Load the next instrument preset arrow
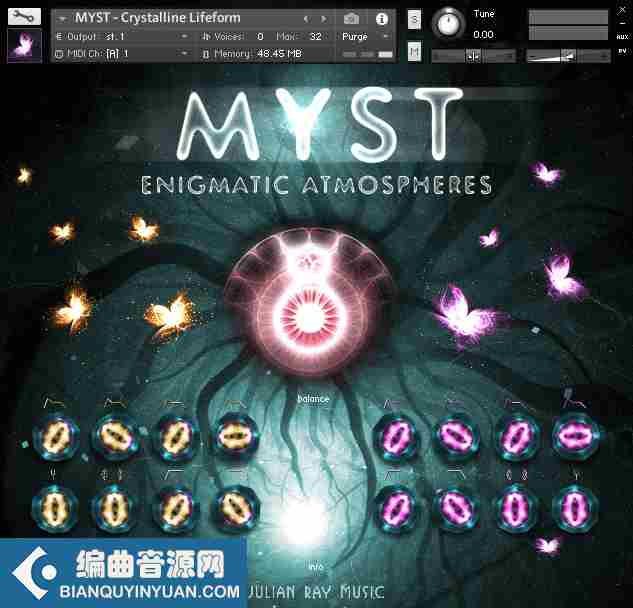This screenshot has width=633, height=608. point(324,19)
